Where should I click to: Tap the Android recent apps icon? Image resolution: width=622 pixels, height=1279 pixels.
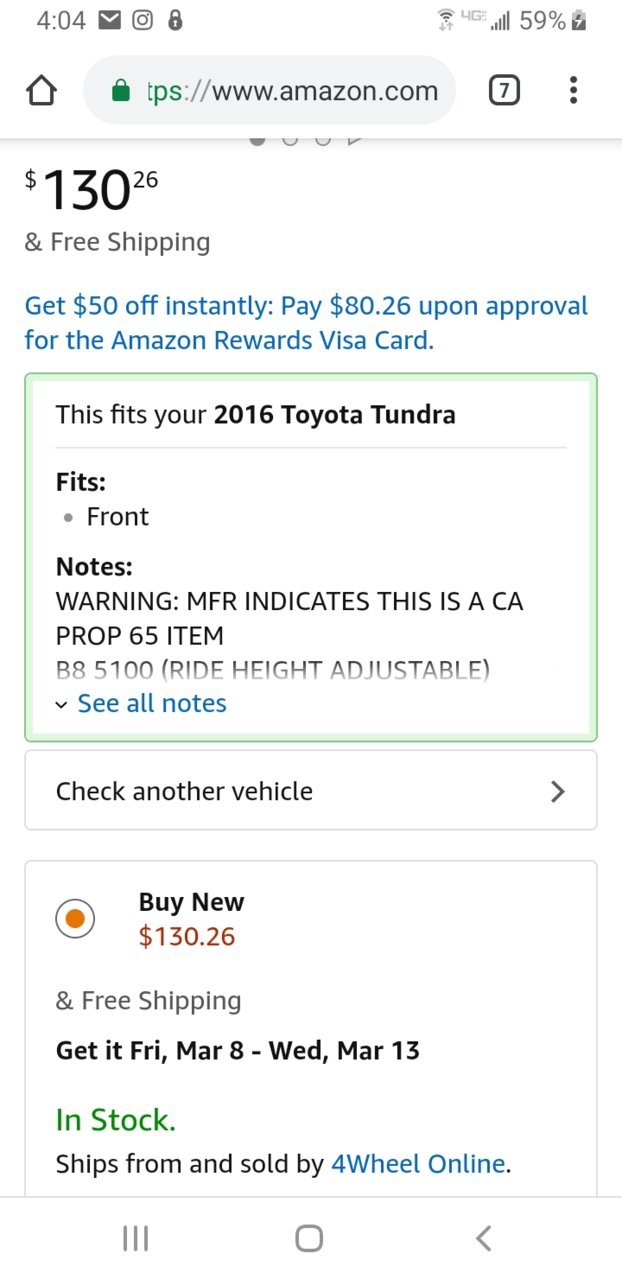coord(135,1239)
